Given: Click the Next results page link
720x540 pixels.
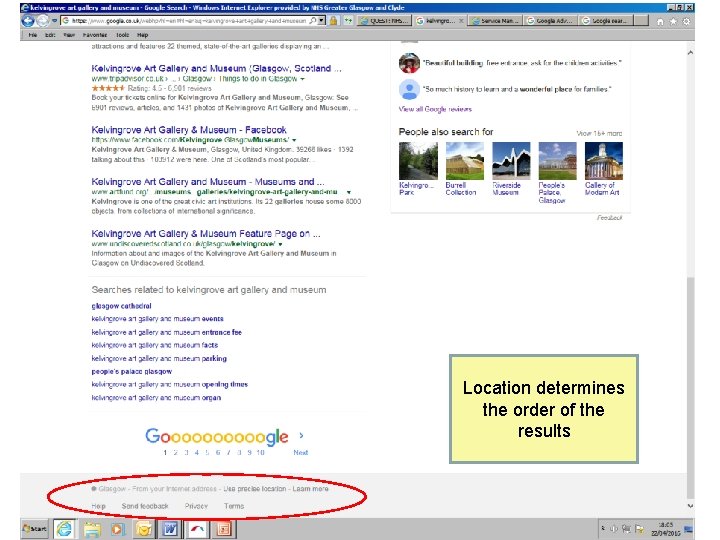Looking at the screenshot, I should tap(301, 452).
